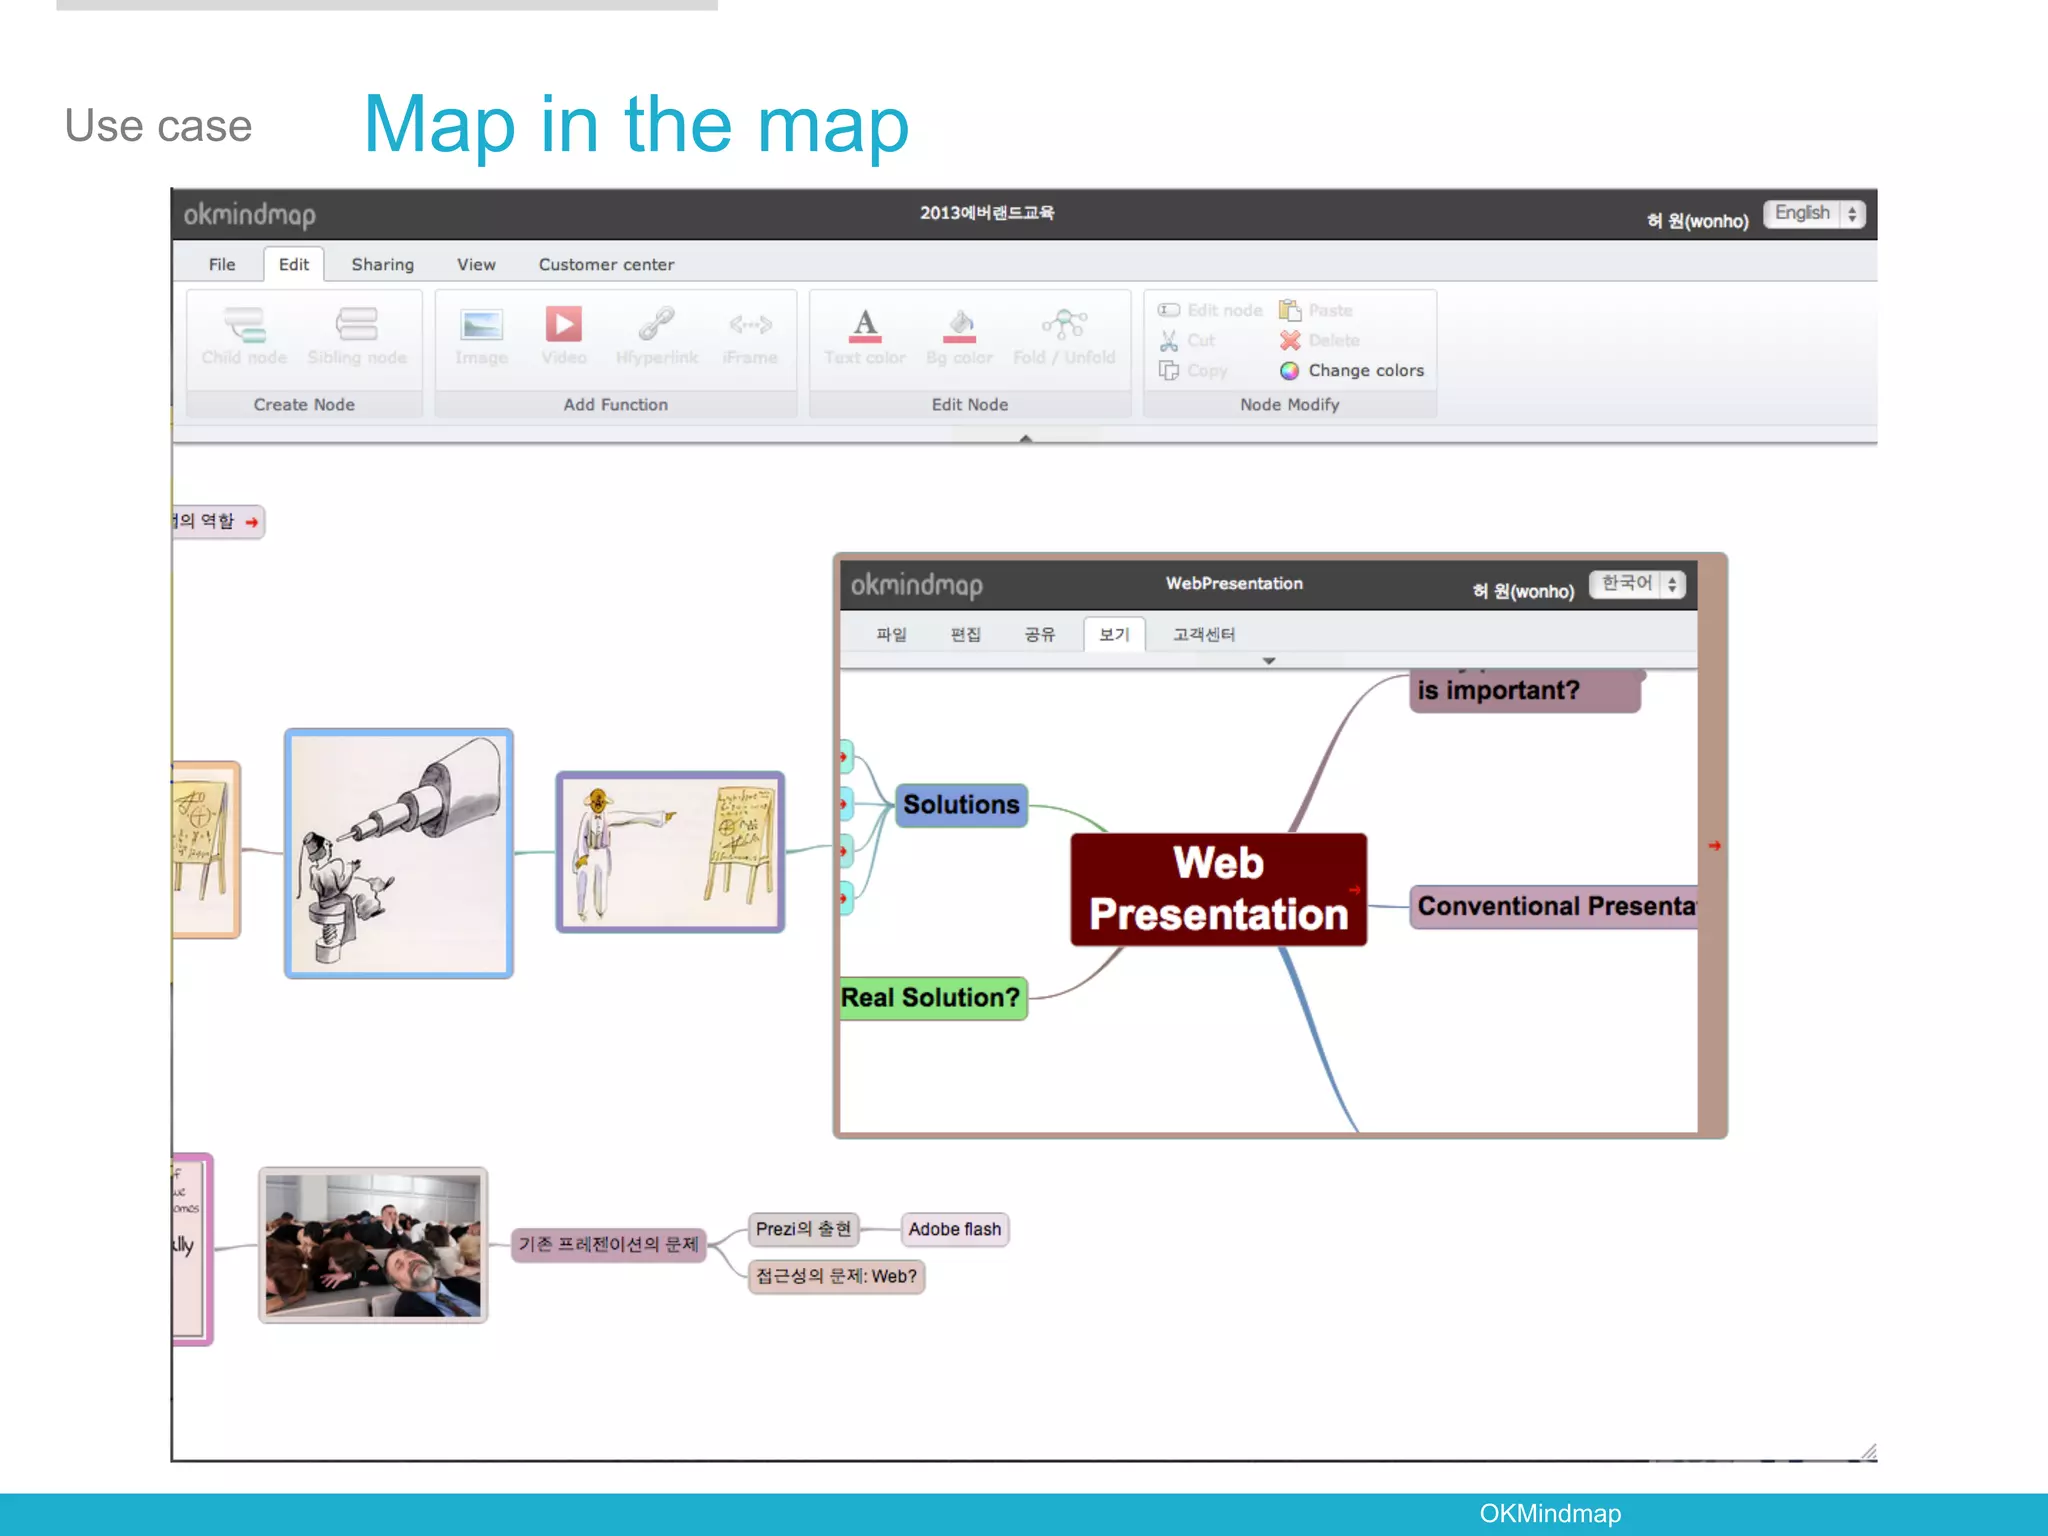Viewport: 2048px width, 1536px height.
Task: Click the resize grip at bottom-right corner
Action: [x=1868, y=1451]
